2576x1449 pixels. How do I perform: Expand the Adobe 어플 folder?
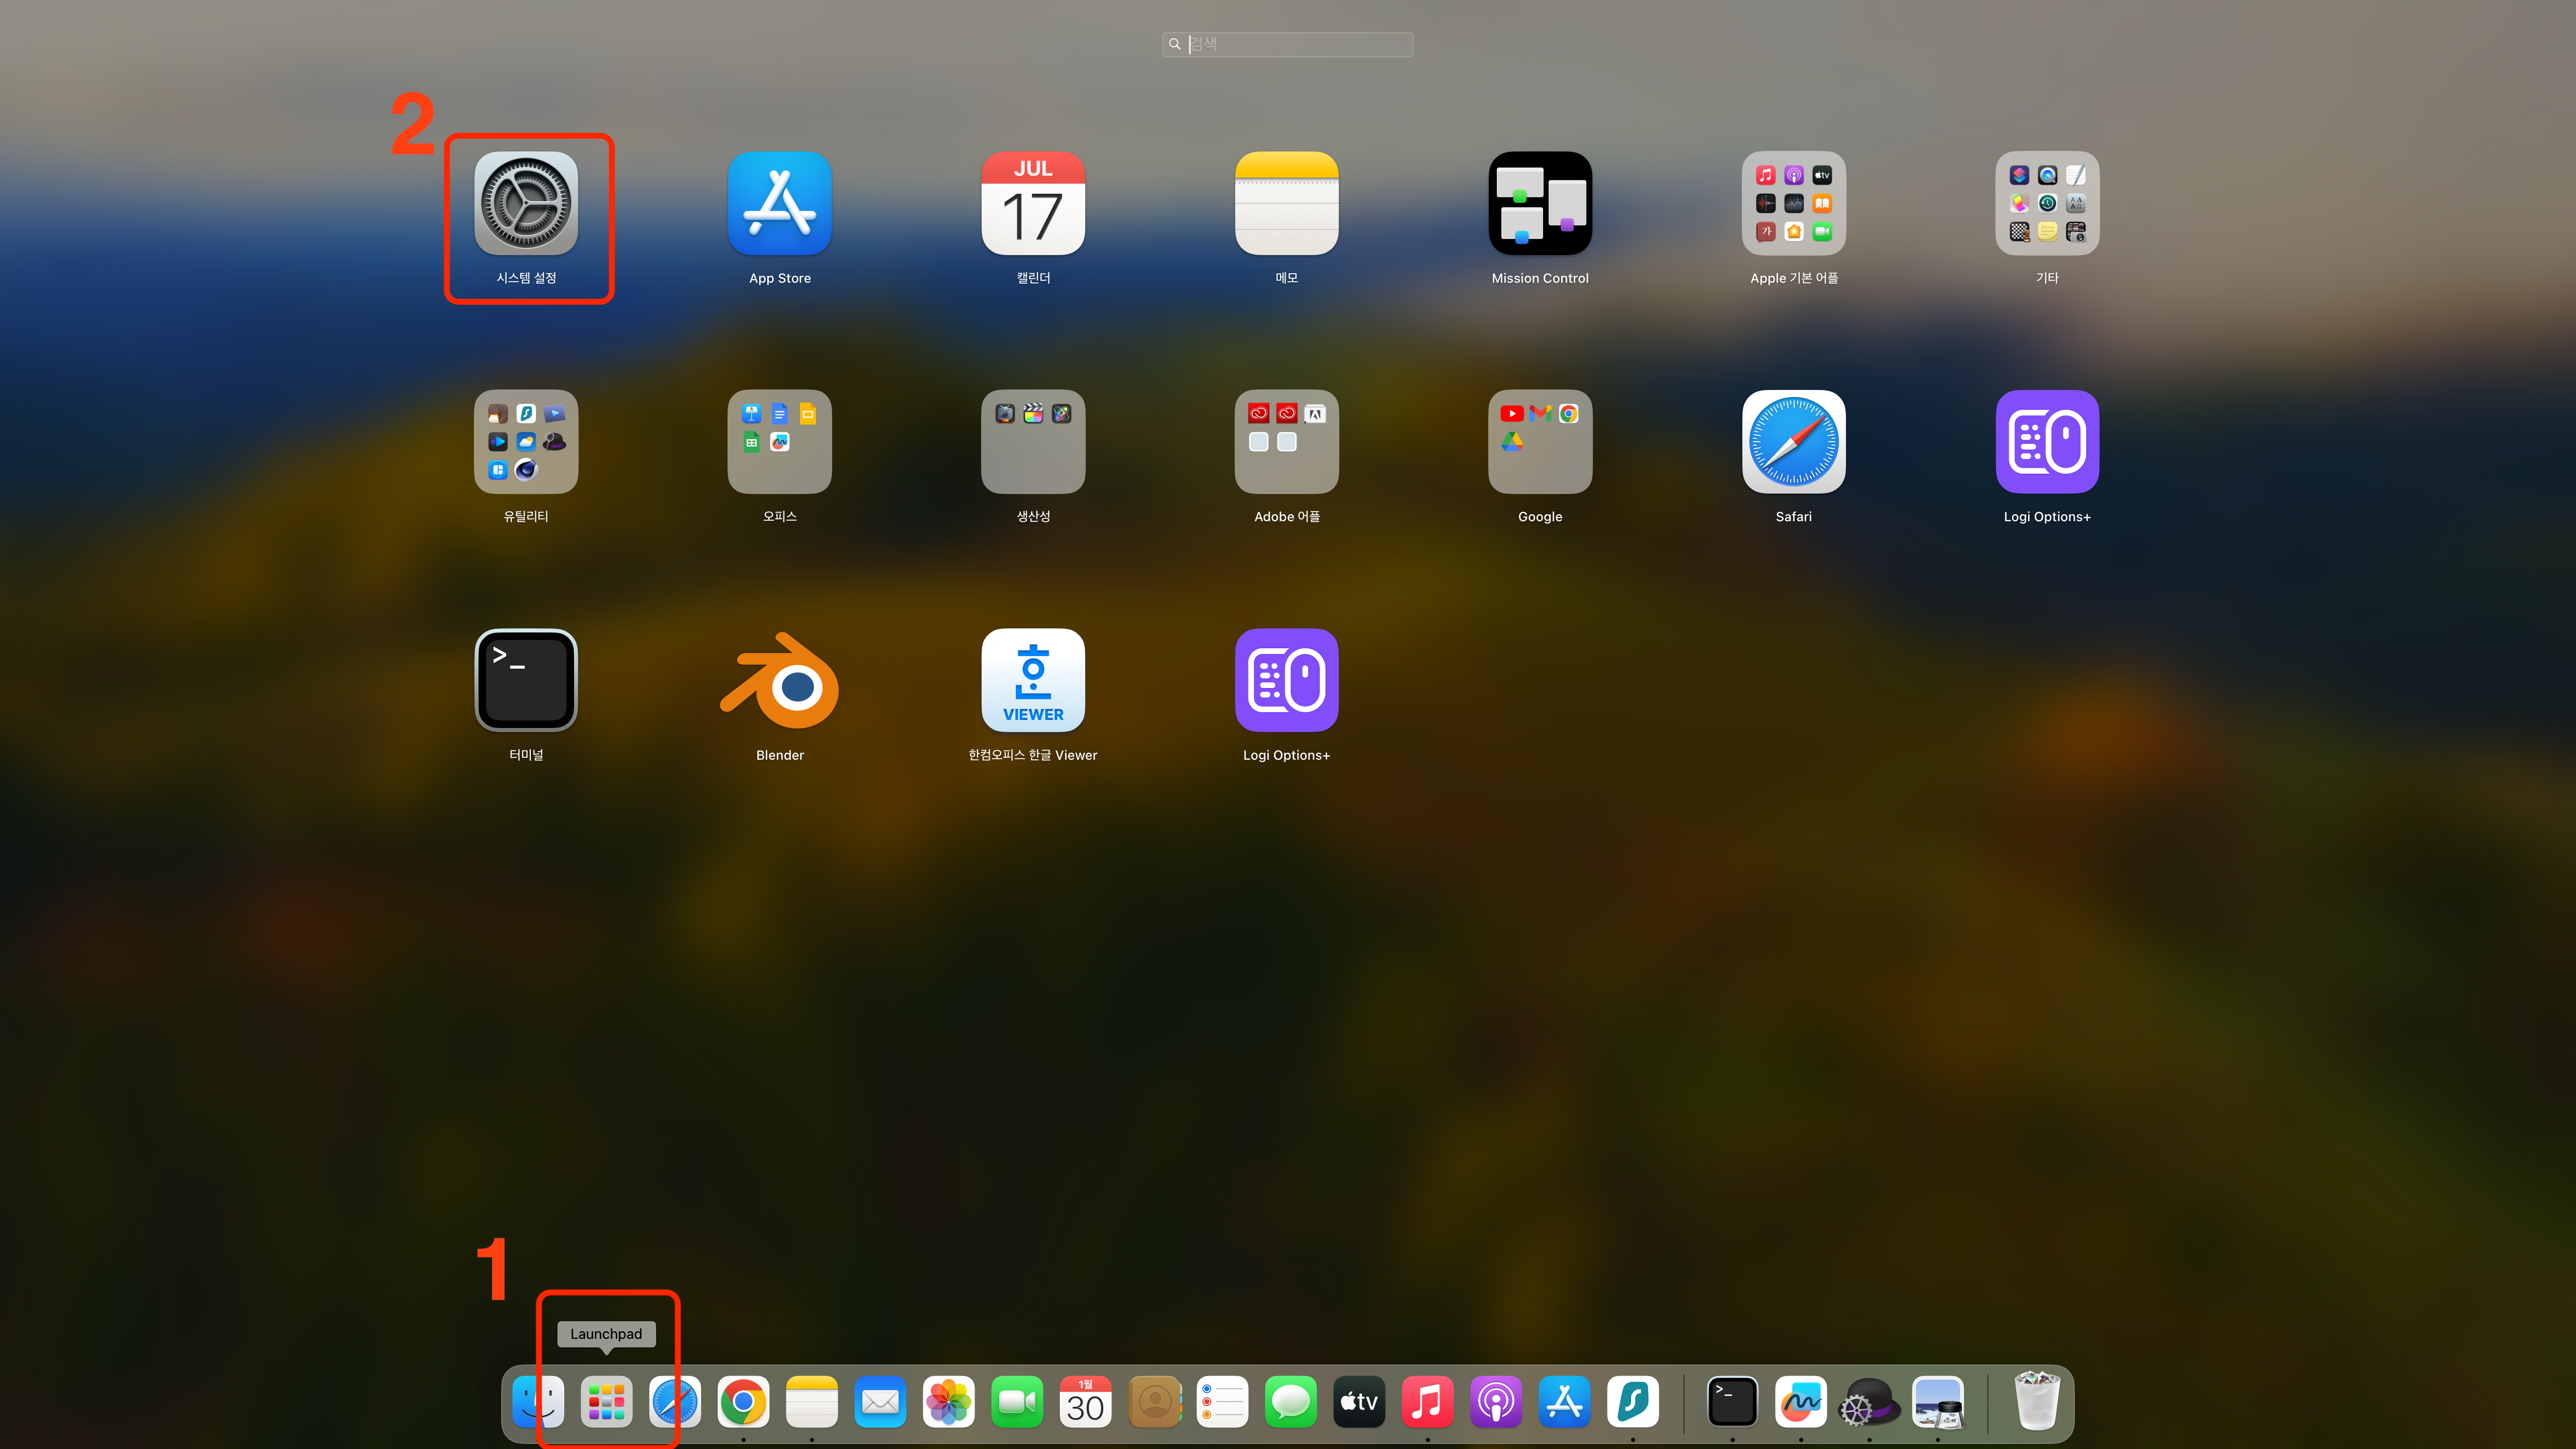[x=1286, y=442]
